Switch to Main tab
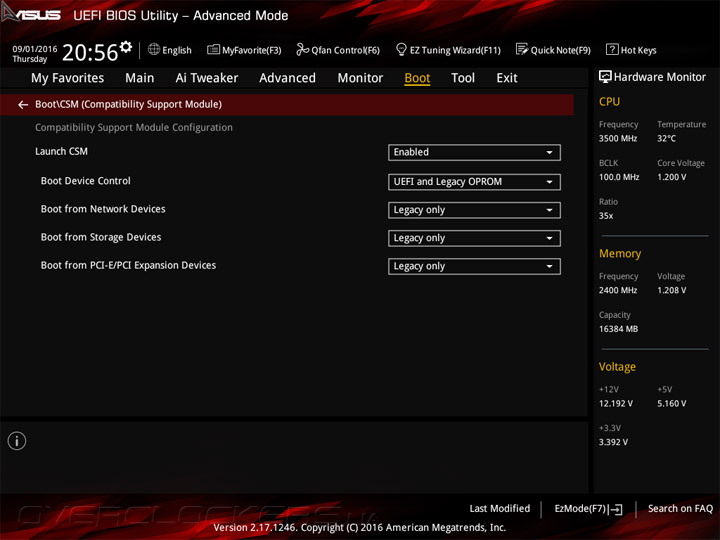Screen dimensions: 720x540 tap(140, 78)
